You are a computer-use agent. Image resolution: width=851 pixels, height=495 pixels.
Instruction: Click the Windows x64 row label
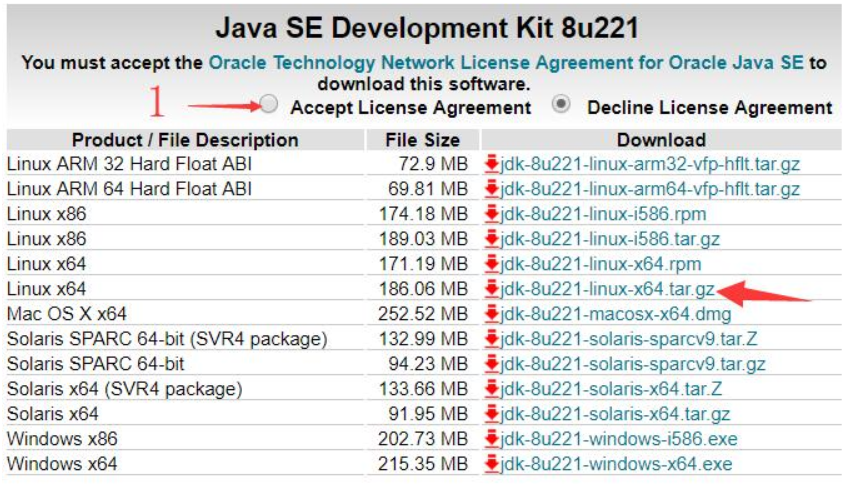[62, 464]
